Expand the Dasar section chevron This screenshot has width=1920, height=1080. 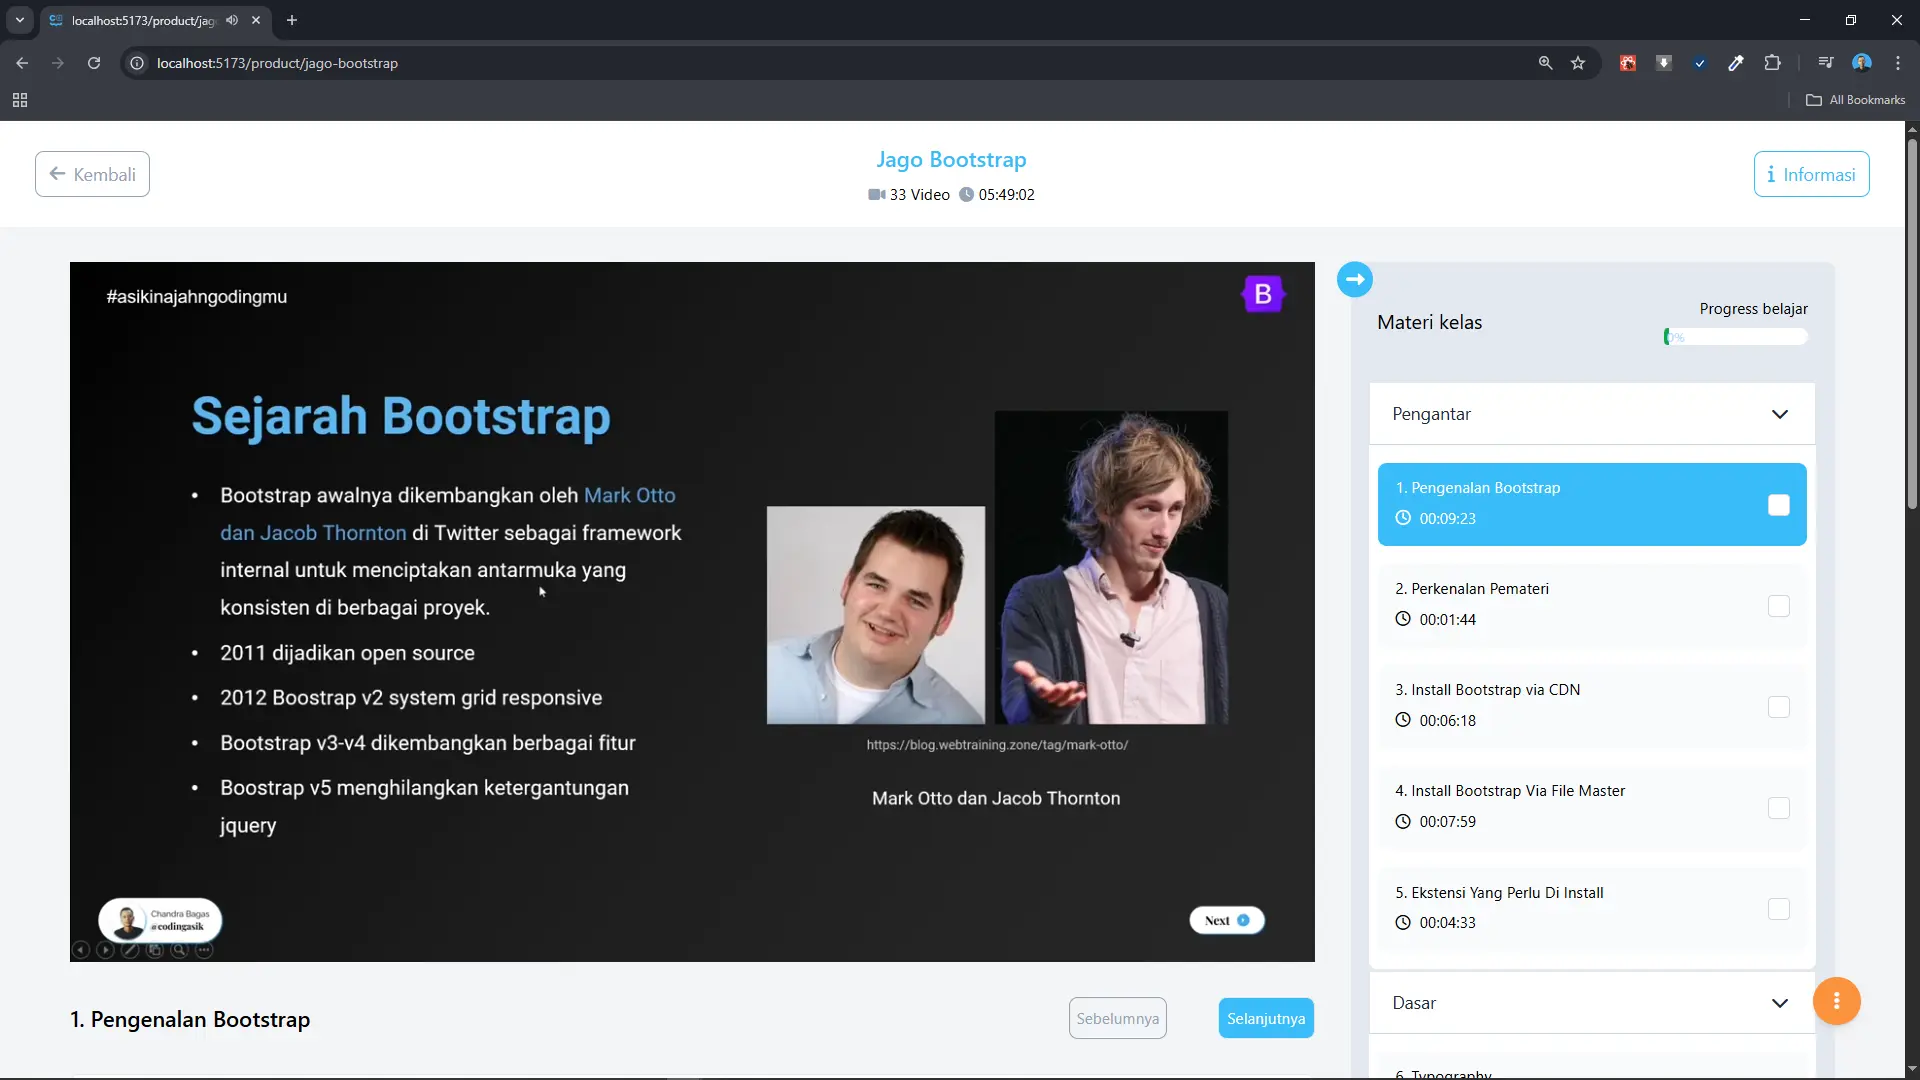click(x=1779, y=1003)
